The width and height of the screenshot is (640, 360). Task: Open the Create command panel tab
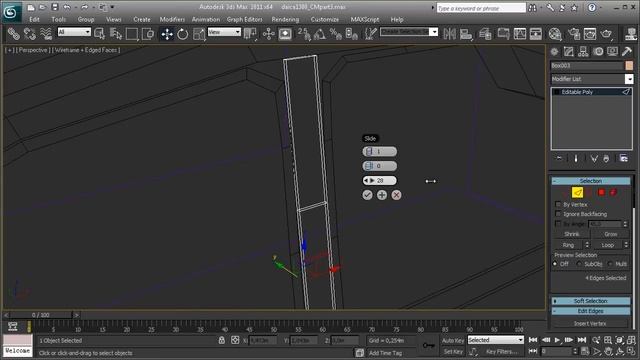[x=554, y=51]
